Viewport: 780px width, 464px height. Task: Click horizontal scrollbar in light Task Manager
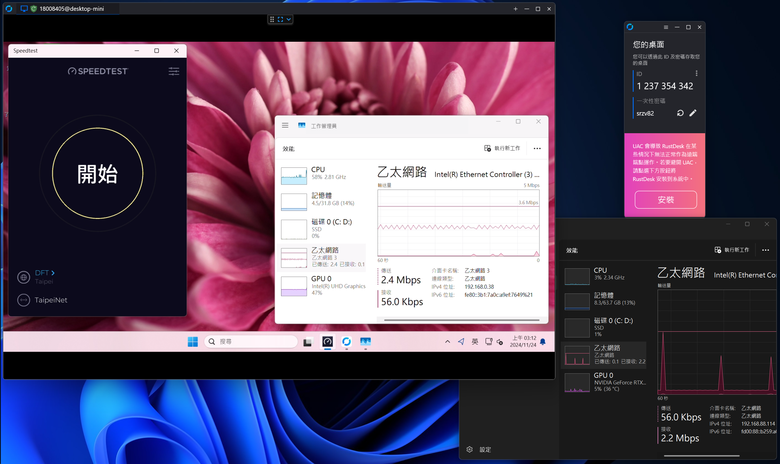coord(462,320)
